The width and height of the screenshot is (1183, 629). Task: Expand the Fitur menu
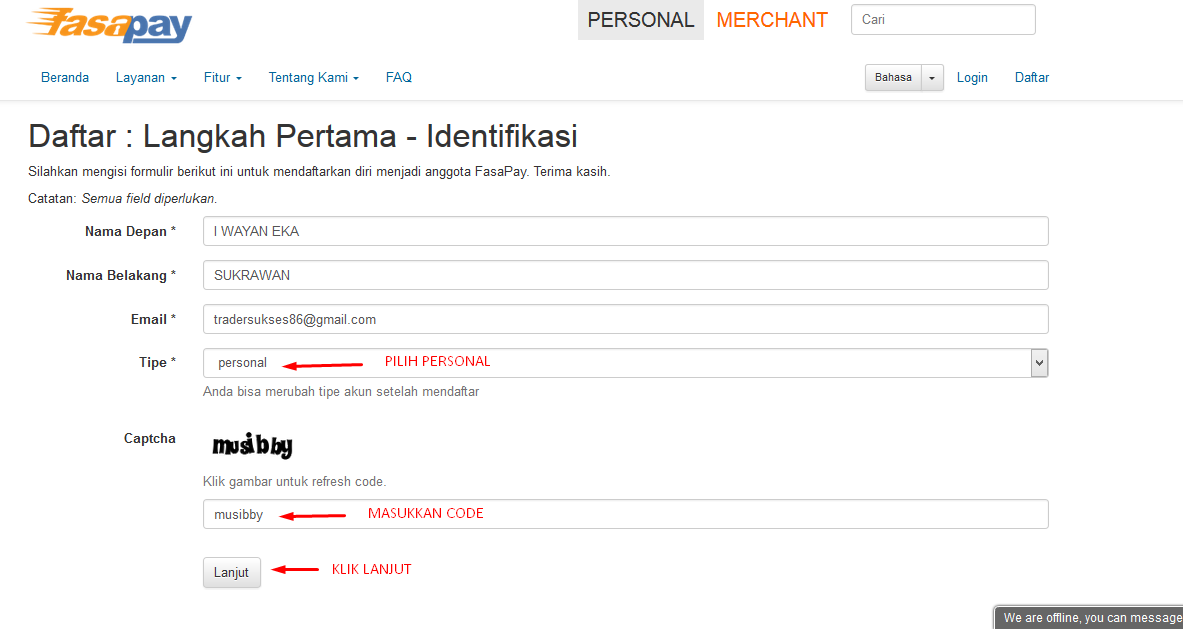[223, 78]
